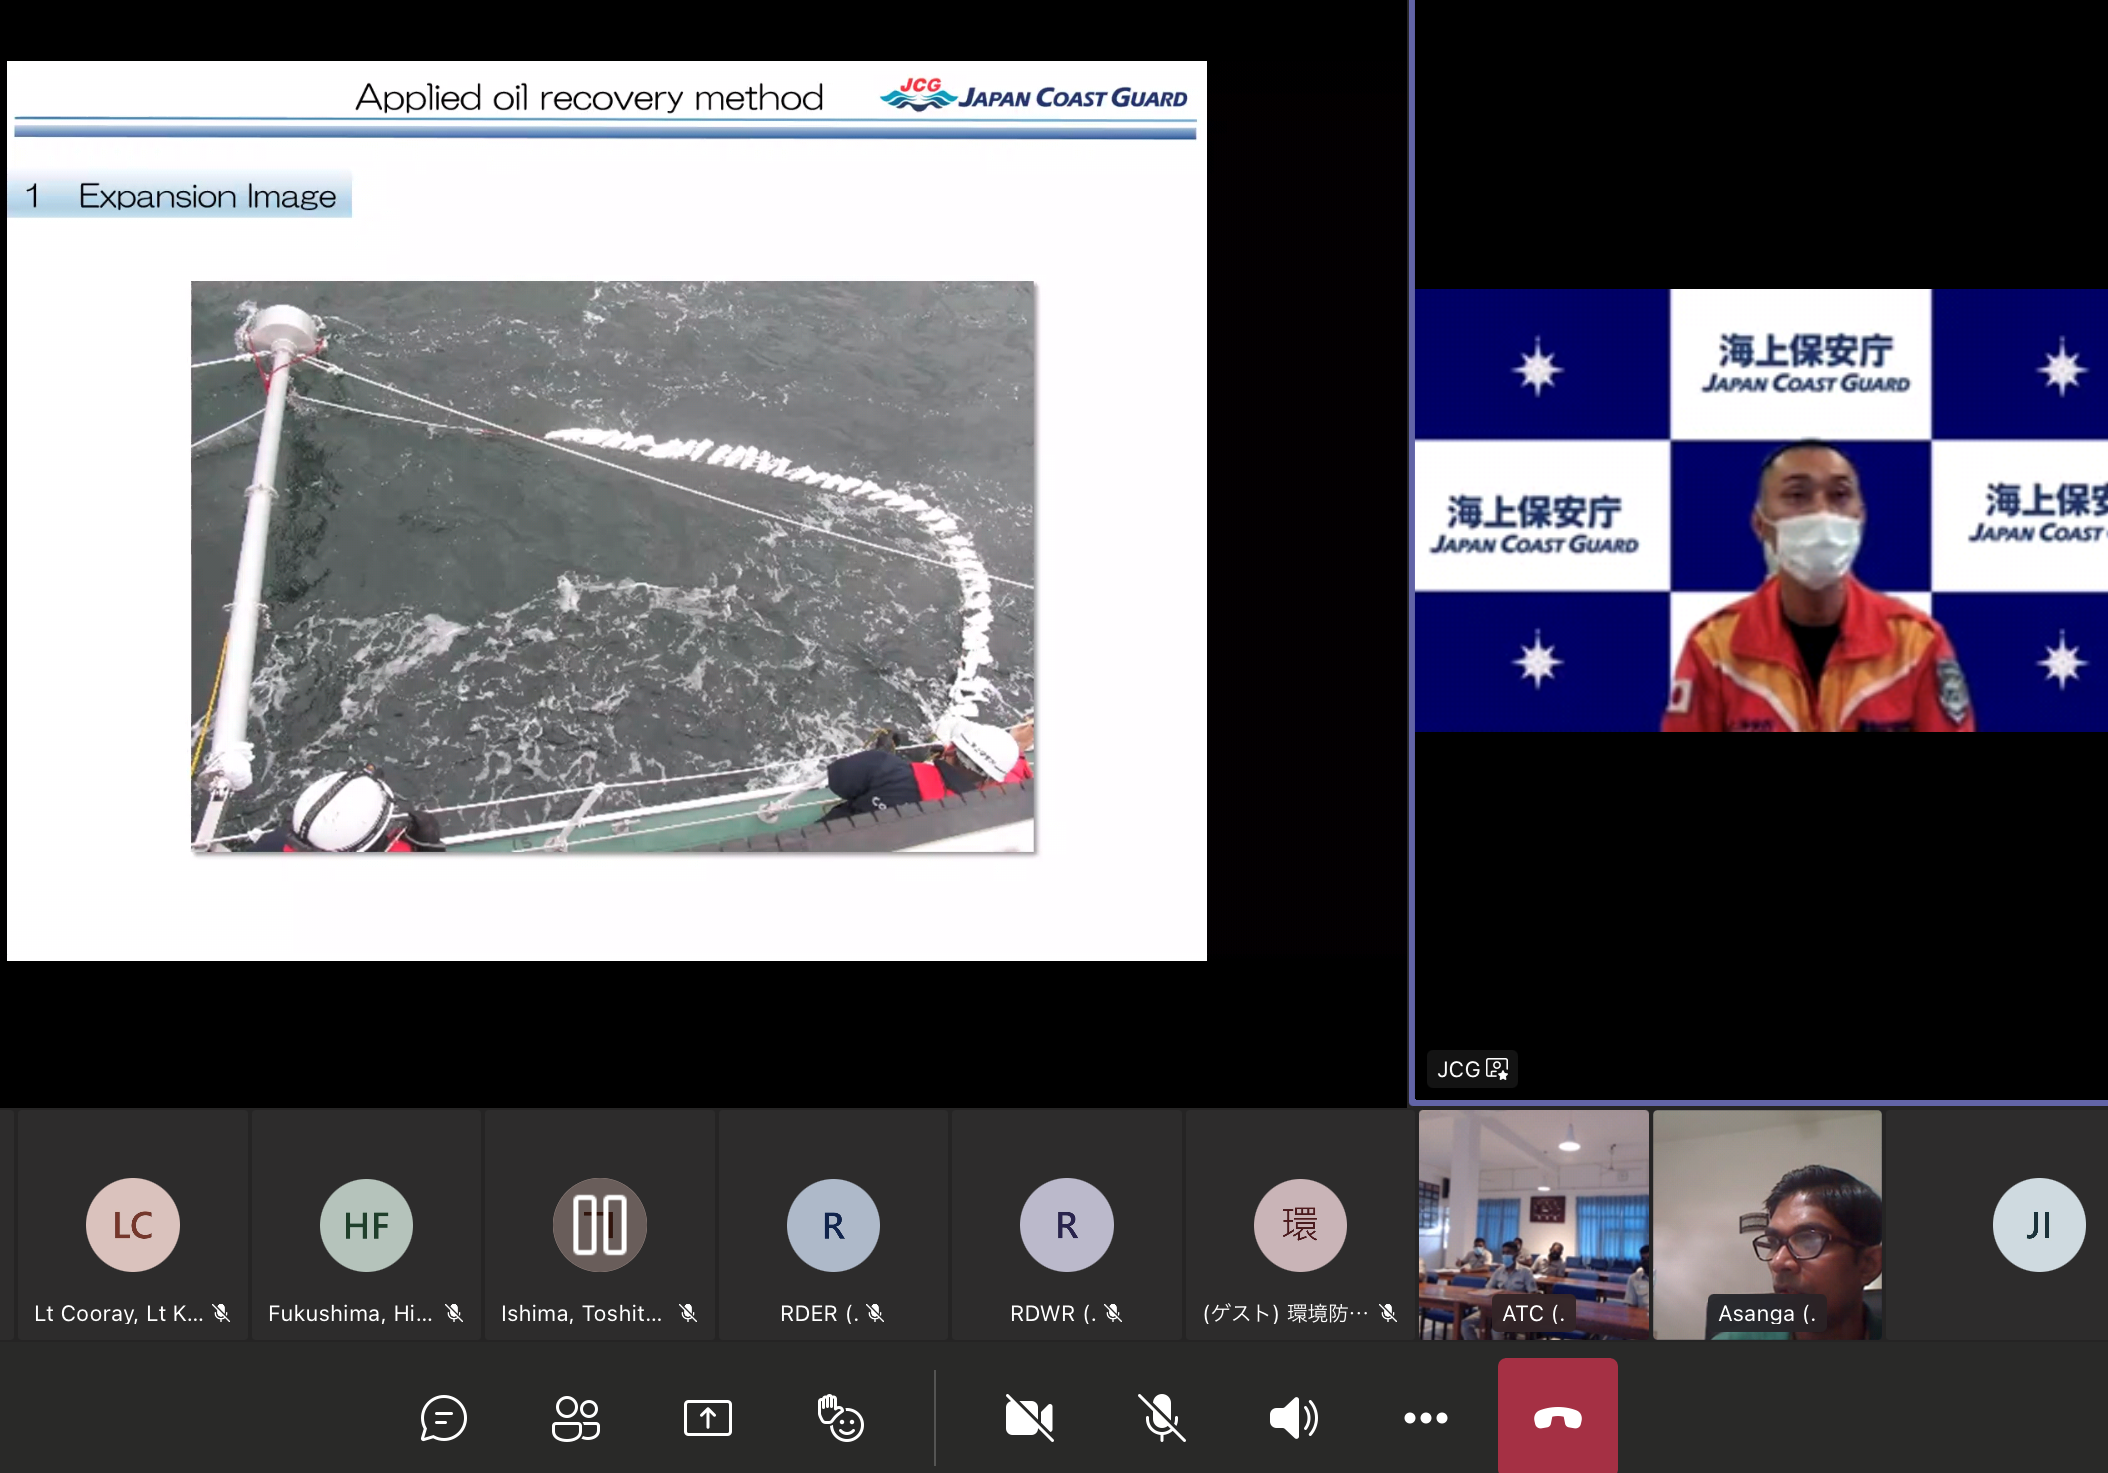
Task: Toggle the speaker audio output
Action: coord(1293,1418)
